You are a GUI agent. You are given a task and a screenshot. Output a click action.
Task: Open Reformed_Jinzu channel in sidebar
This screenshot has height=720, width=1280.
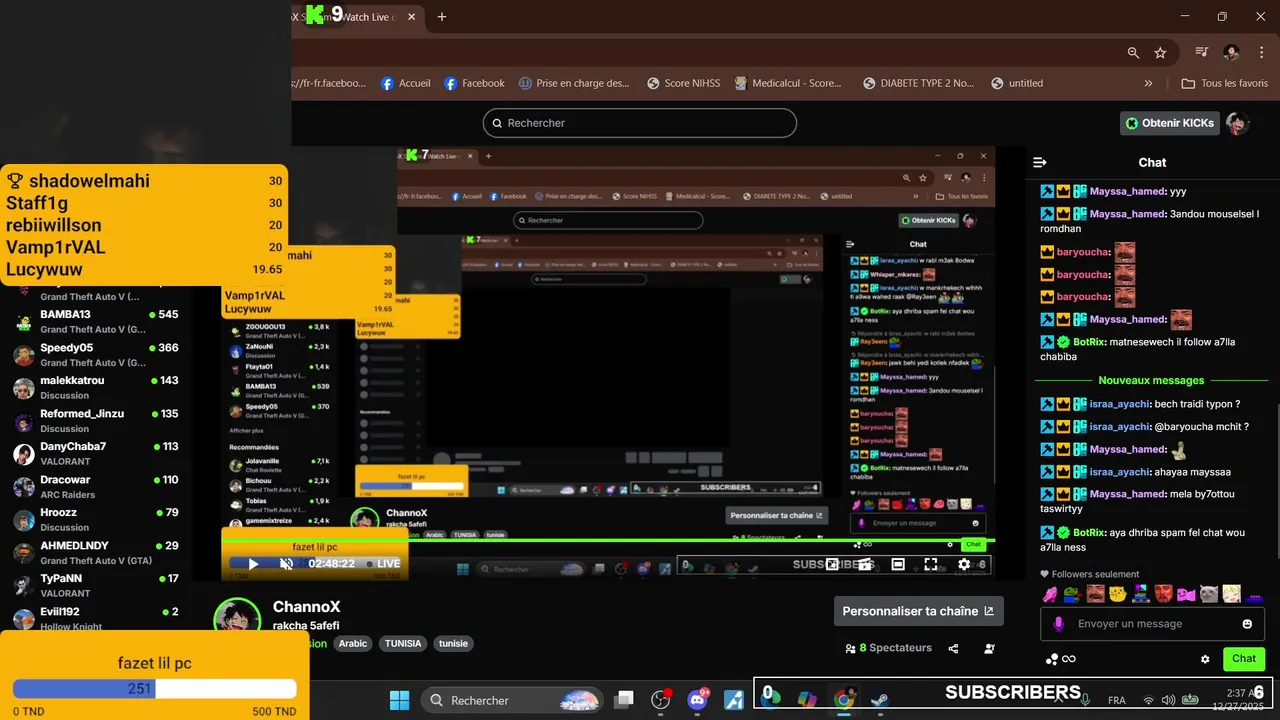pos(96,421)
